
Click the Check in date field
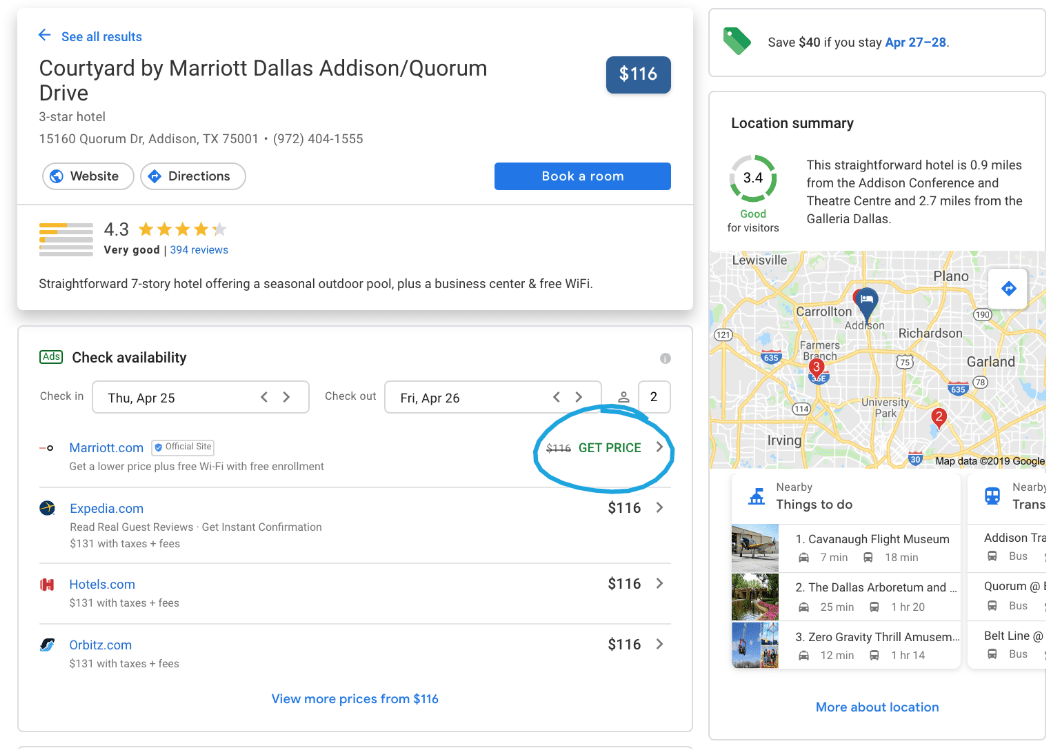coord(200,397)
